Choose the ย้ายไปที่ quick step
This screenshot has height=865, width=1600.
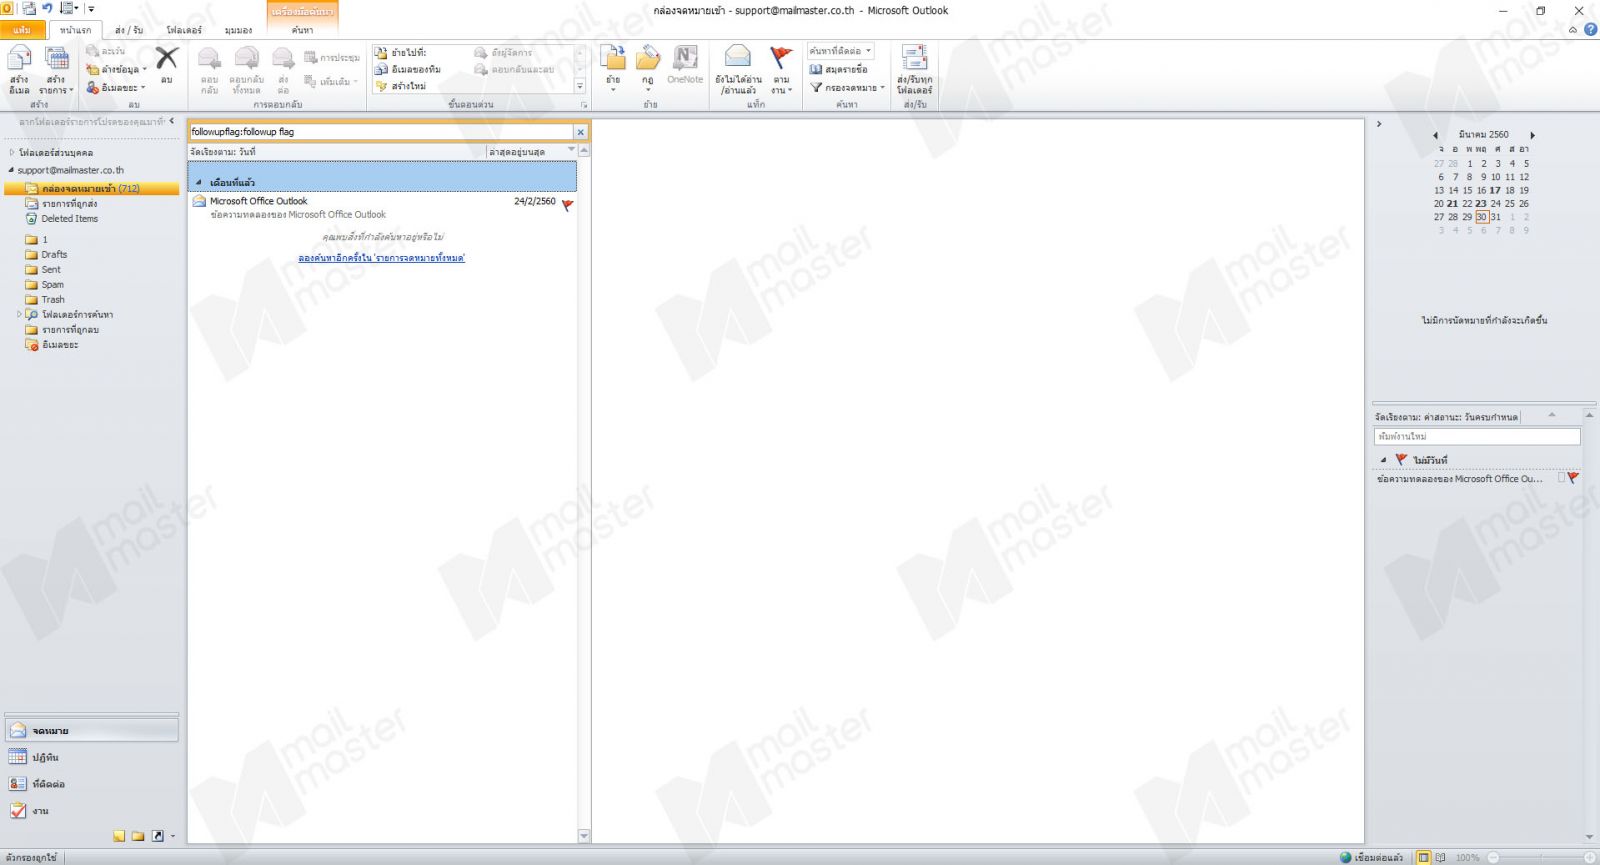pyautogui.click(x=401, y=52)
